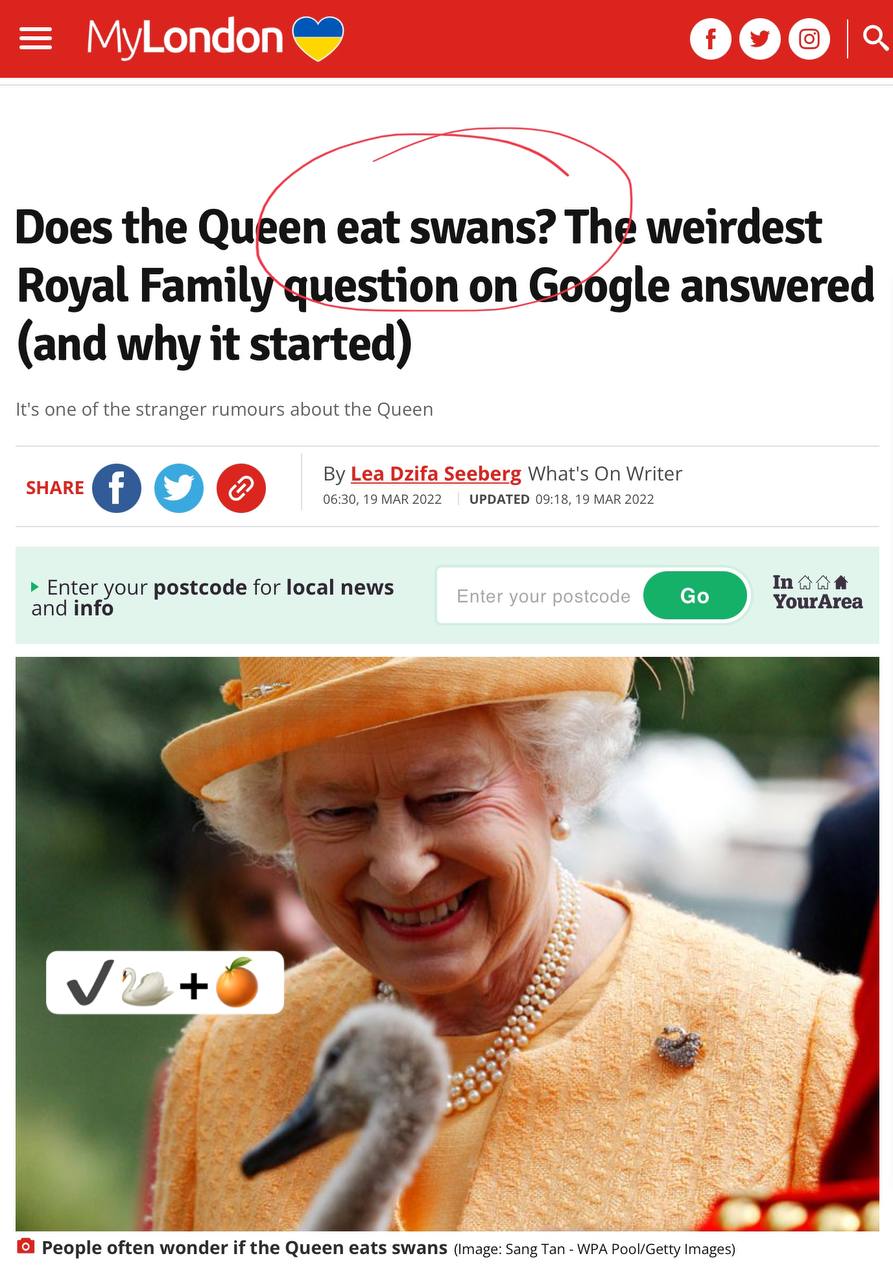Click the camera icon beside image caption
The image size is (893, 1280).
coord(26,1246)
